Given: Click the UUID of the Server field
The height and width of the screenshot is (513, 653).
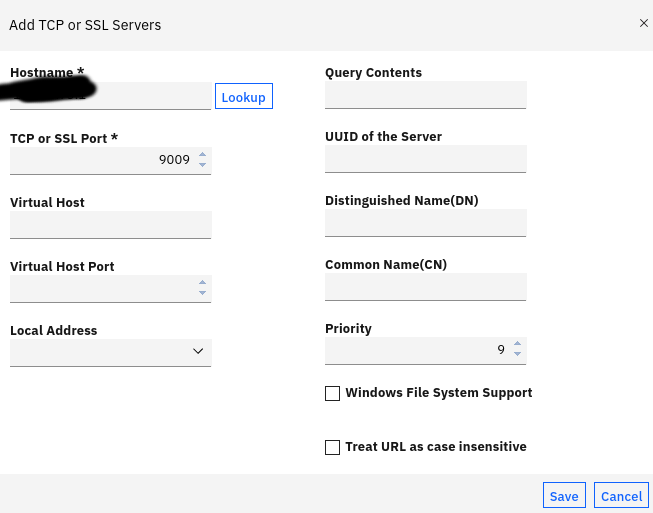Looking at the screenshot, I should (x=425, y=159).
